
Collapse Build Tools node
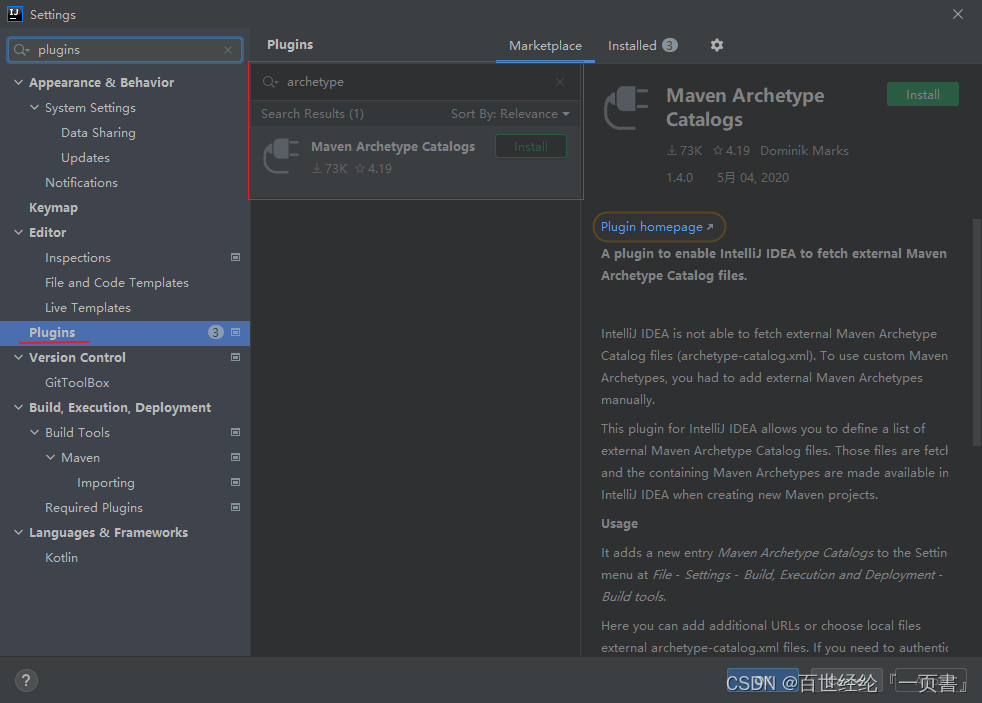(x=34, y=433)
